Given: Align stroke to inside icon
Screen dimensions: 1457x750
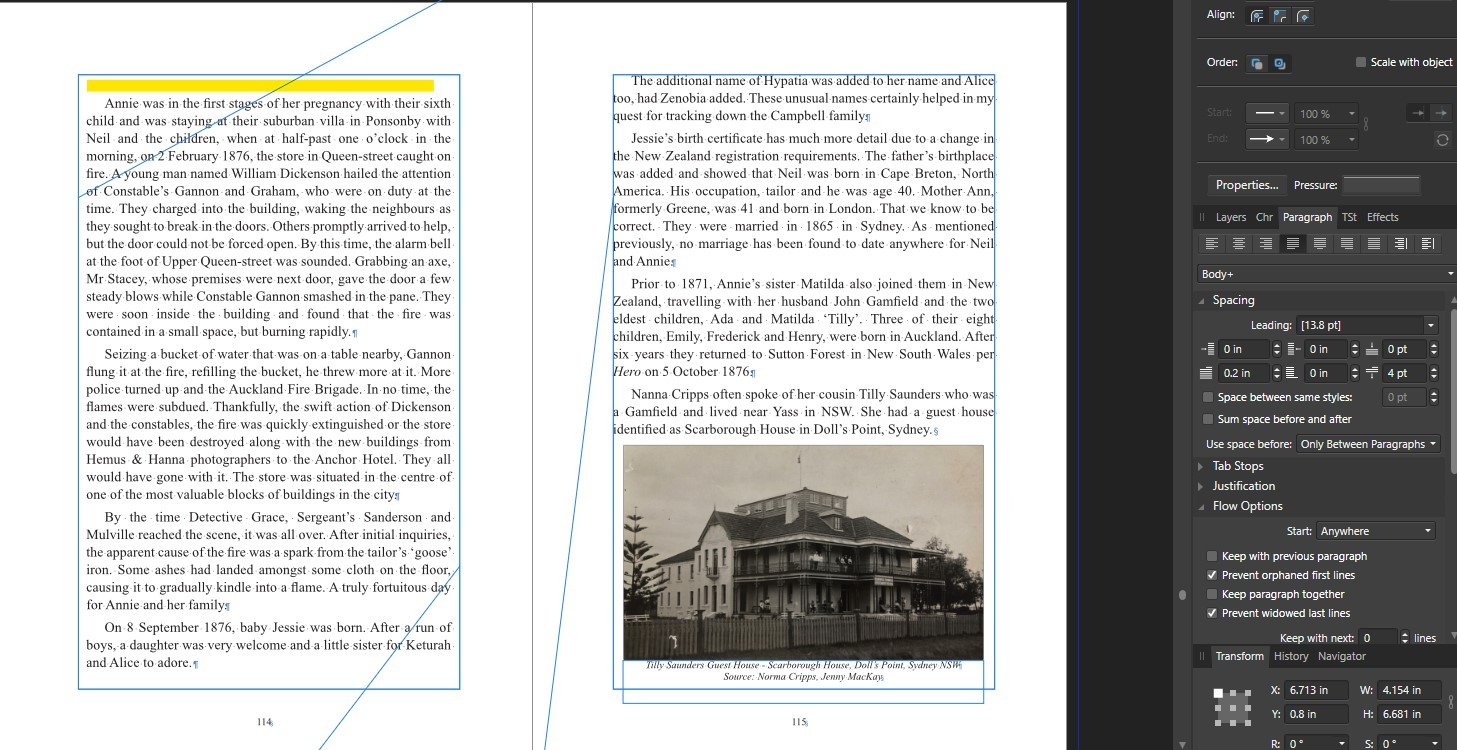Looking at the screenshot, I should (x=1280, y=16).
